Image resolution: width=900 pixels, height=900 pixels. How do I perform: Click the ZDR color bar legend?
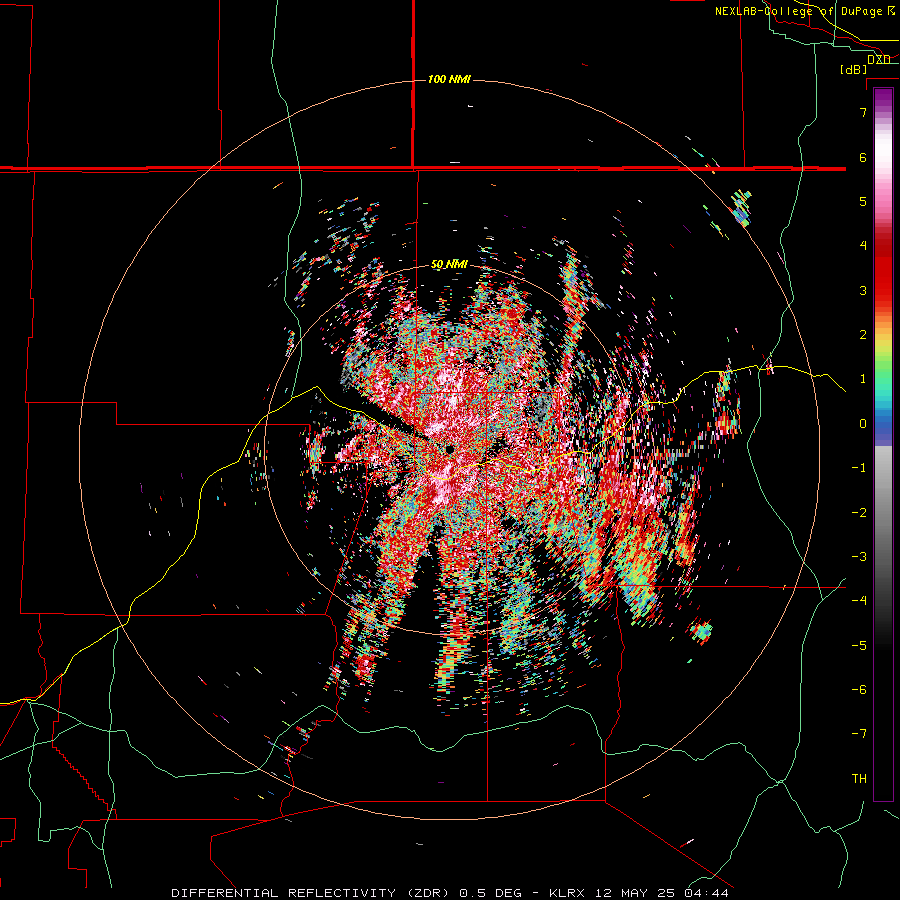(x=883, y=444)
